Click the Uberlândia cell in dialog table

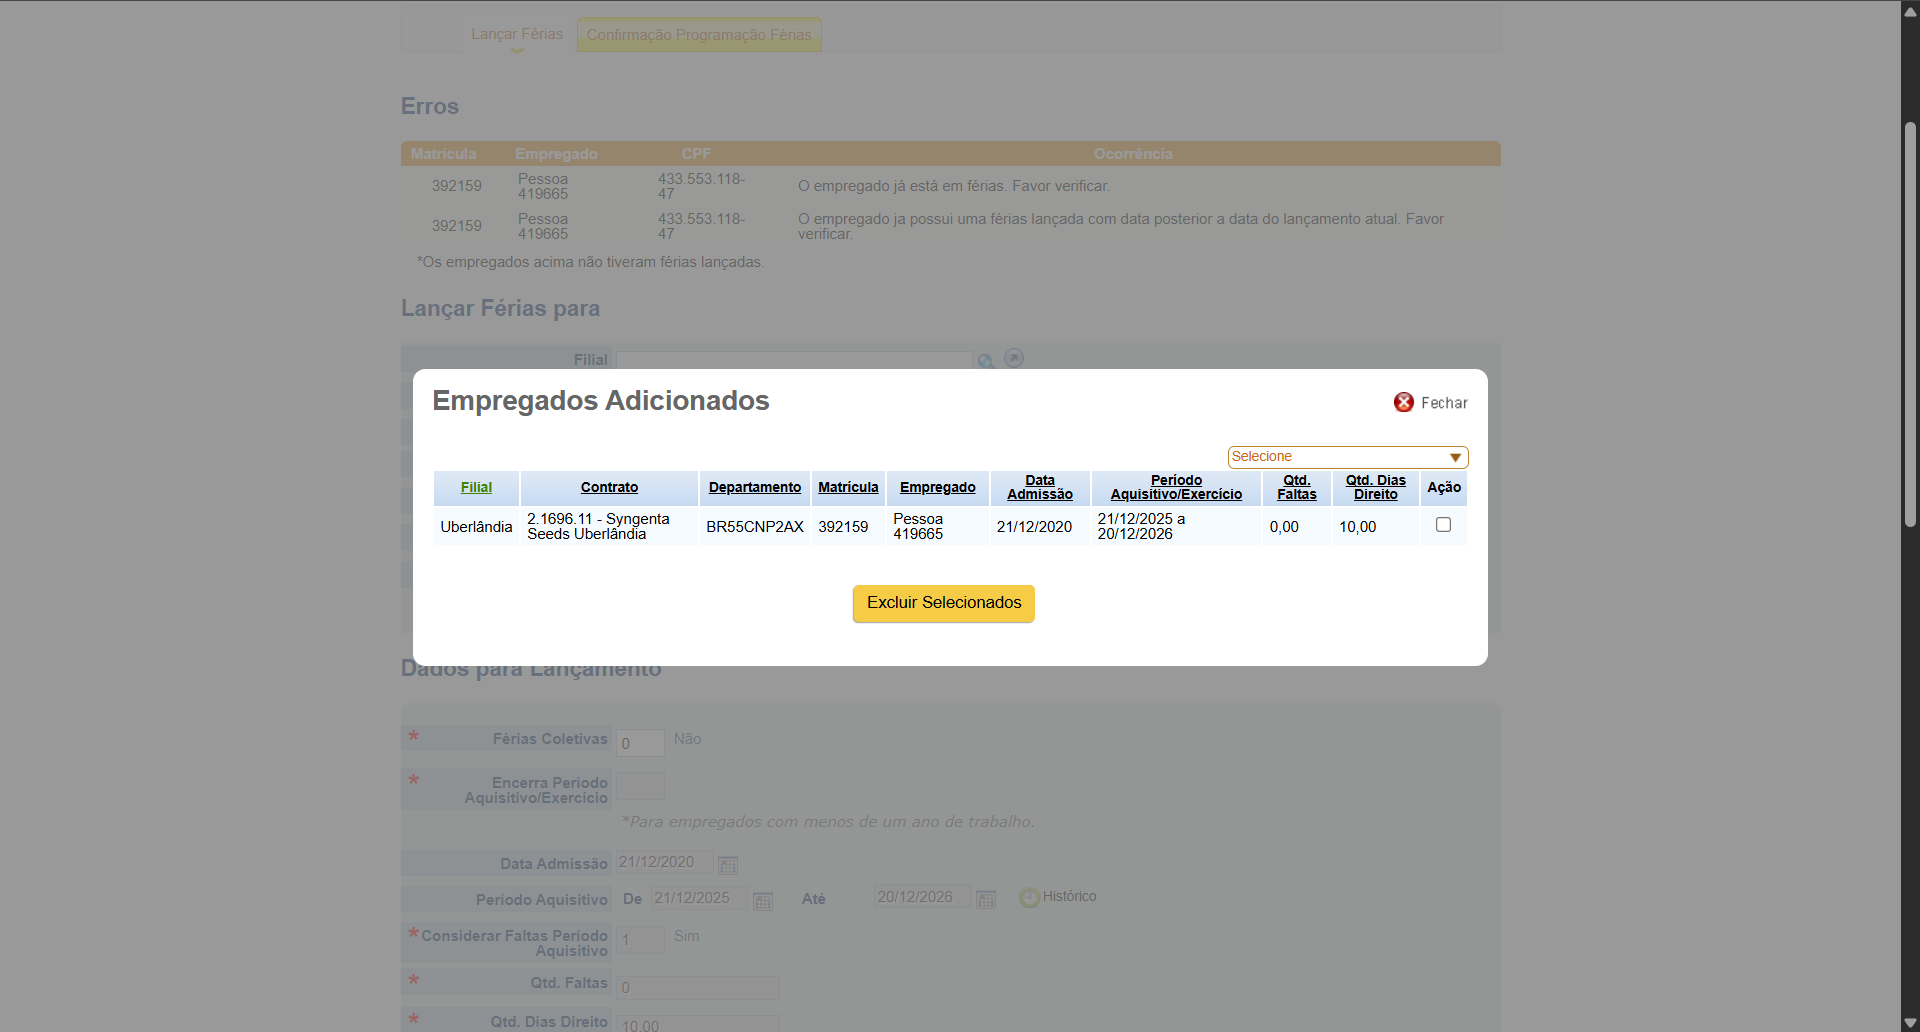pos(476,527)
